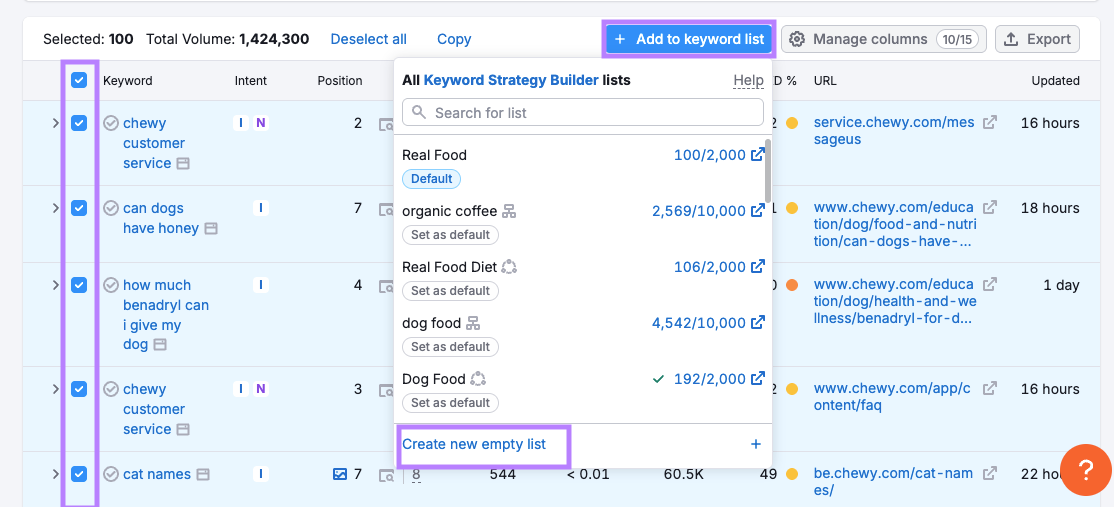Open organic coffee list external link icon
This screenshot has width=1114, height=507.
click(758, 210)
